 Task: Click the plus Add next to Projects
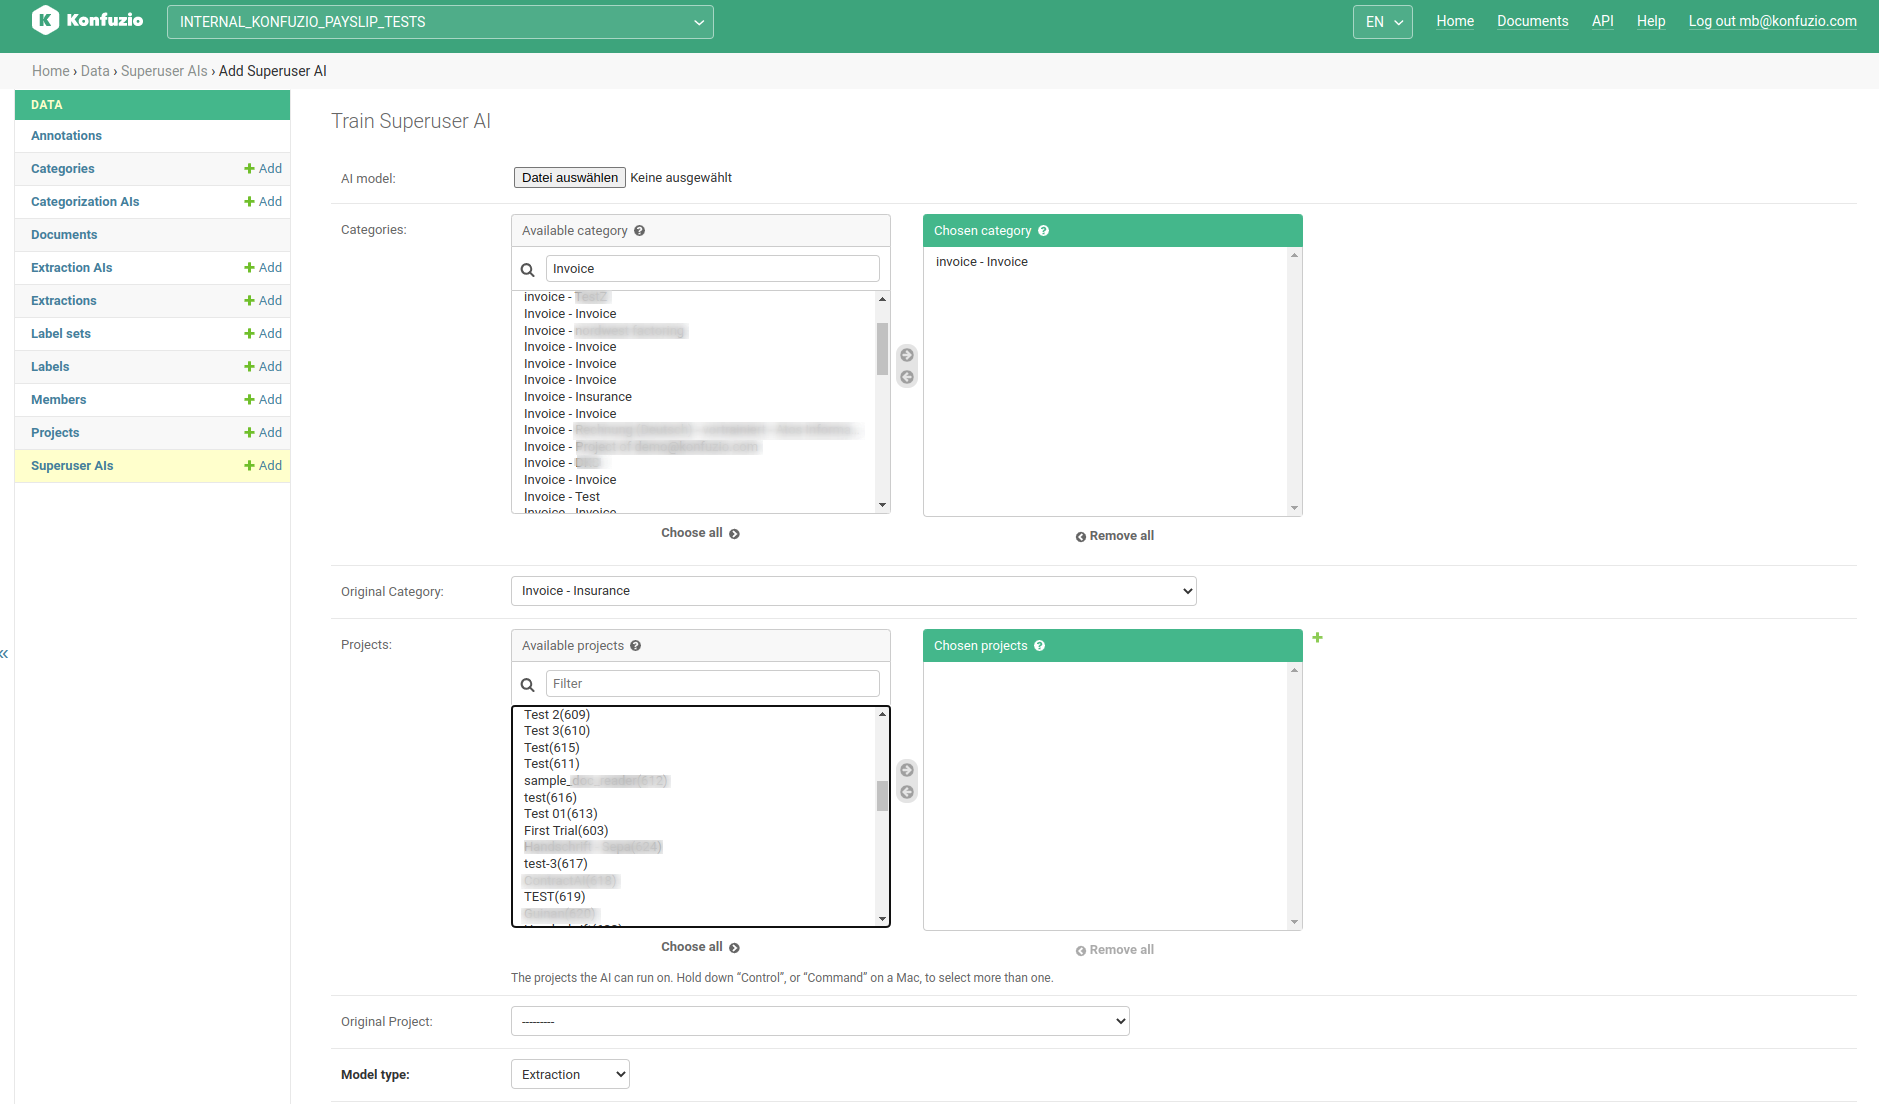tap(263, 433)
